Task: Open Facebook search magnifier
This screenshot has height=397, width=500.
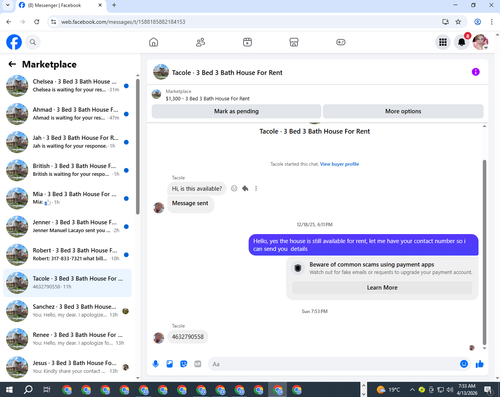Action: [x=33, y=42]
